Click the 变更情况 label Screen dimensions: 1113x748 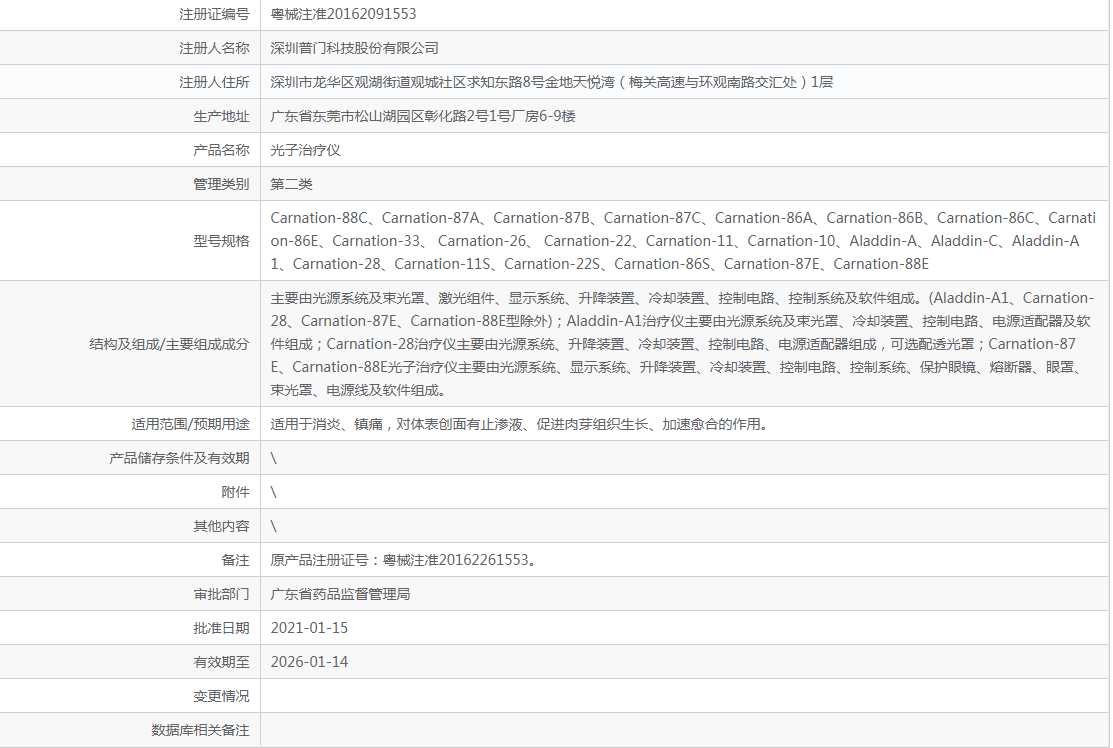pyautogui.click(x=221, y=697)
